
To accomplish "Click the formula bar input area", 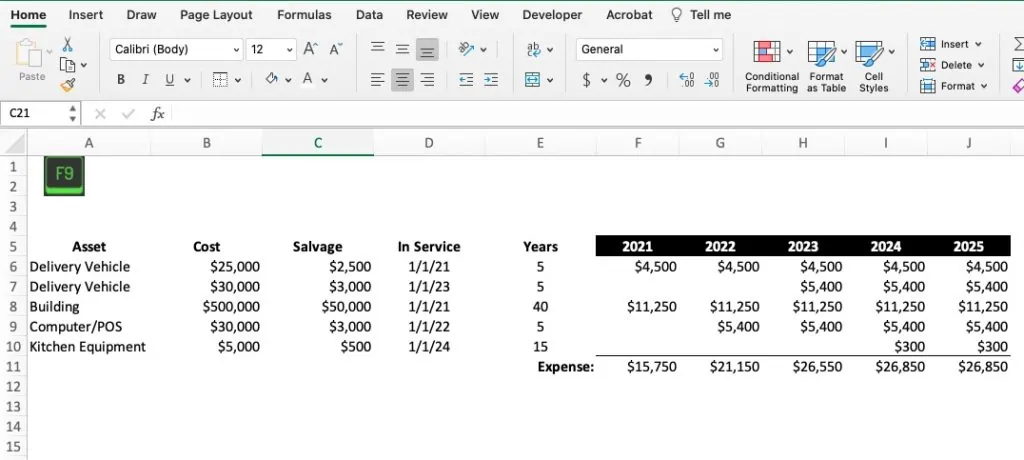I will pyautogui.click(x=597, y=114).
